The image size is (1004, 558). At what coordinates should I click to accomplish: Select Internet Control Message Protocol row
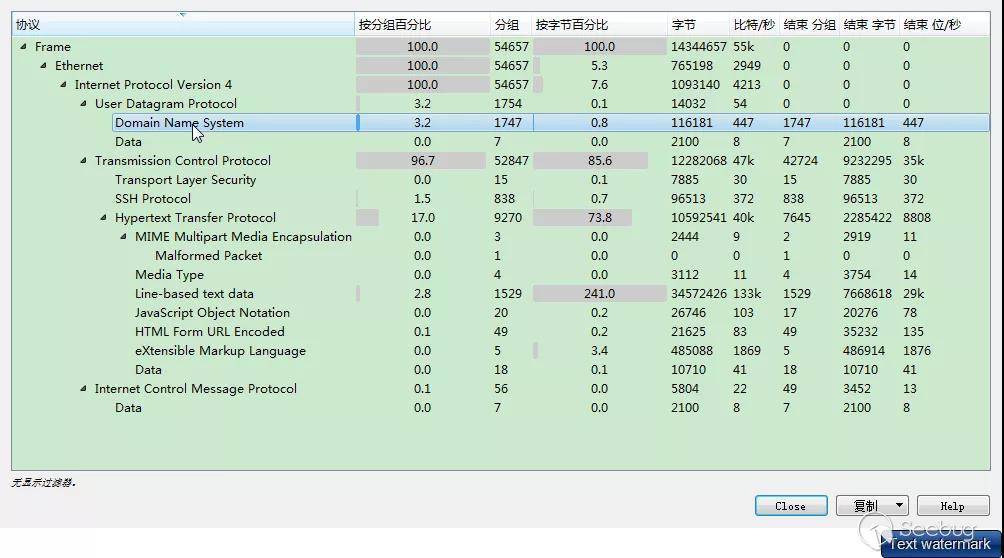coord(501,388)
